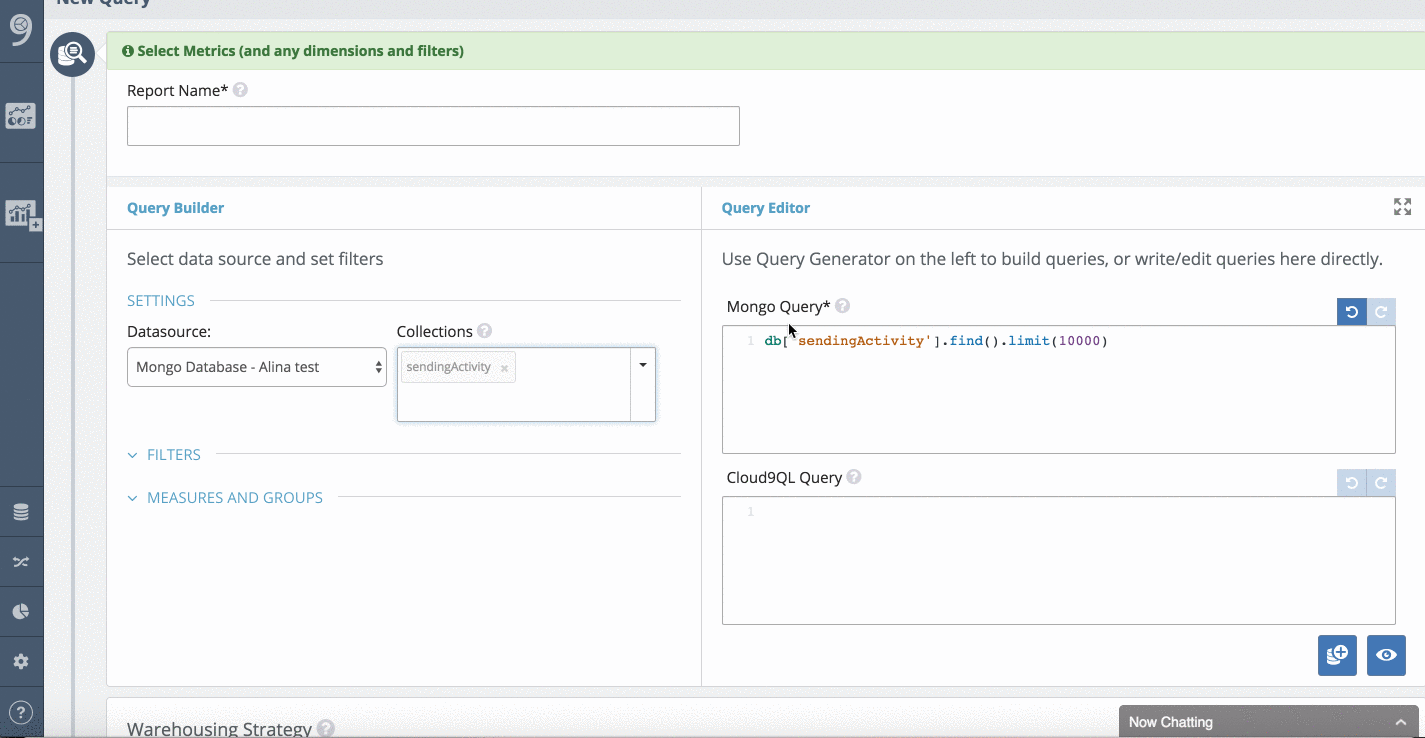
Task: Add datasource with the coins plus button
Action: pos(1337,655)
